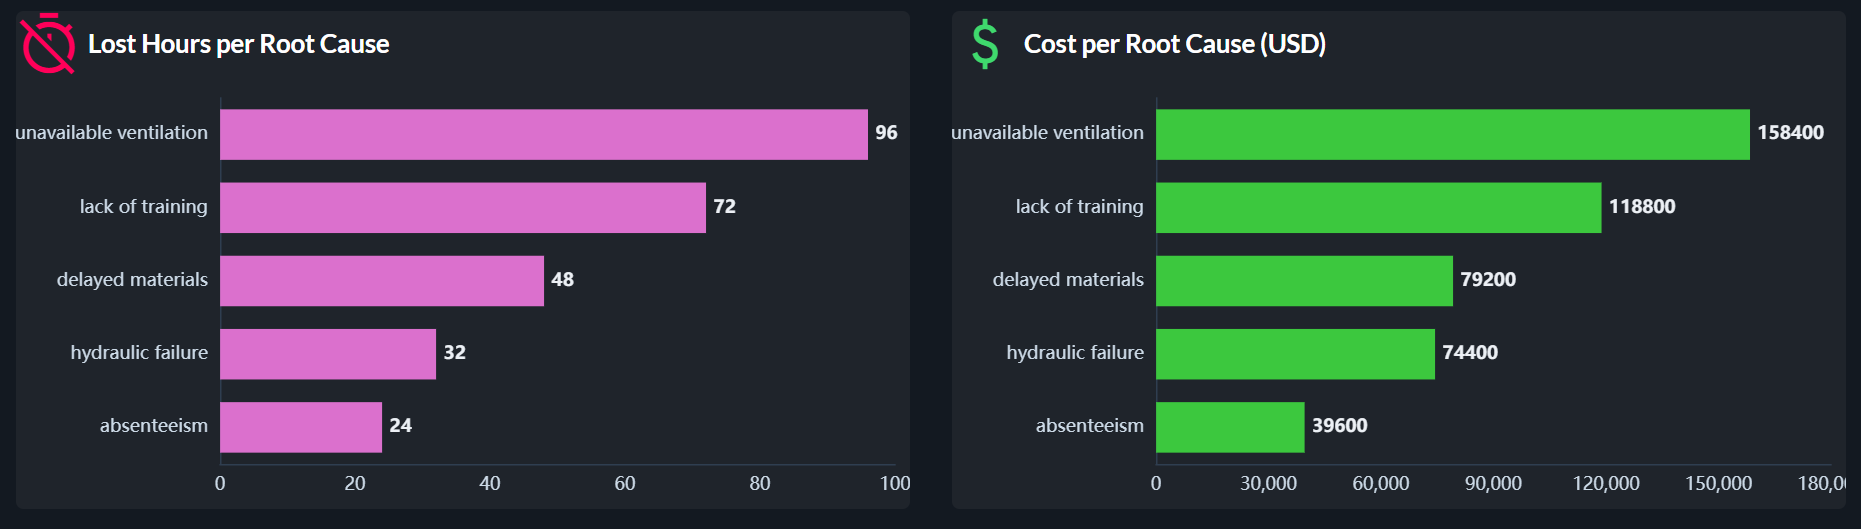Click axis tick 40 in Lost Hours chart

click(x=490, y=484)
